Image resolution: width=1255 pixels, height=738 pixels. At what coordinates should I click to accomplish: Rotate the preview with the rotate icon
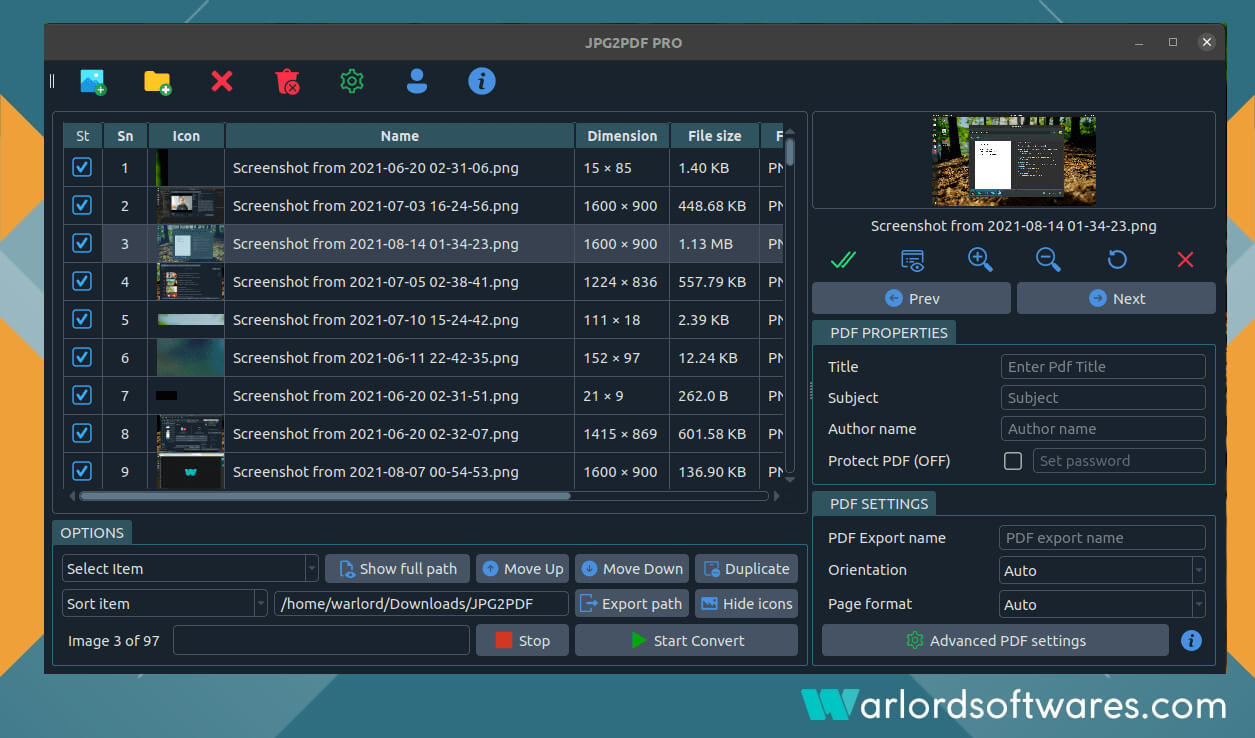1117,260
